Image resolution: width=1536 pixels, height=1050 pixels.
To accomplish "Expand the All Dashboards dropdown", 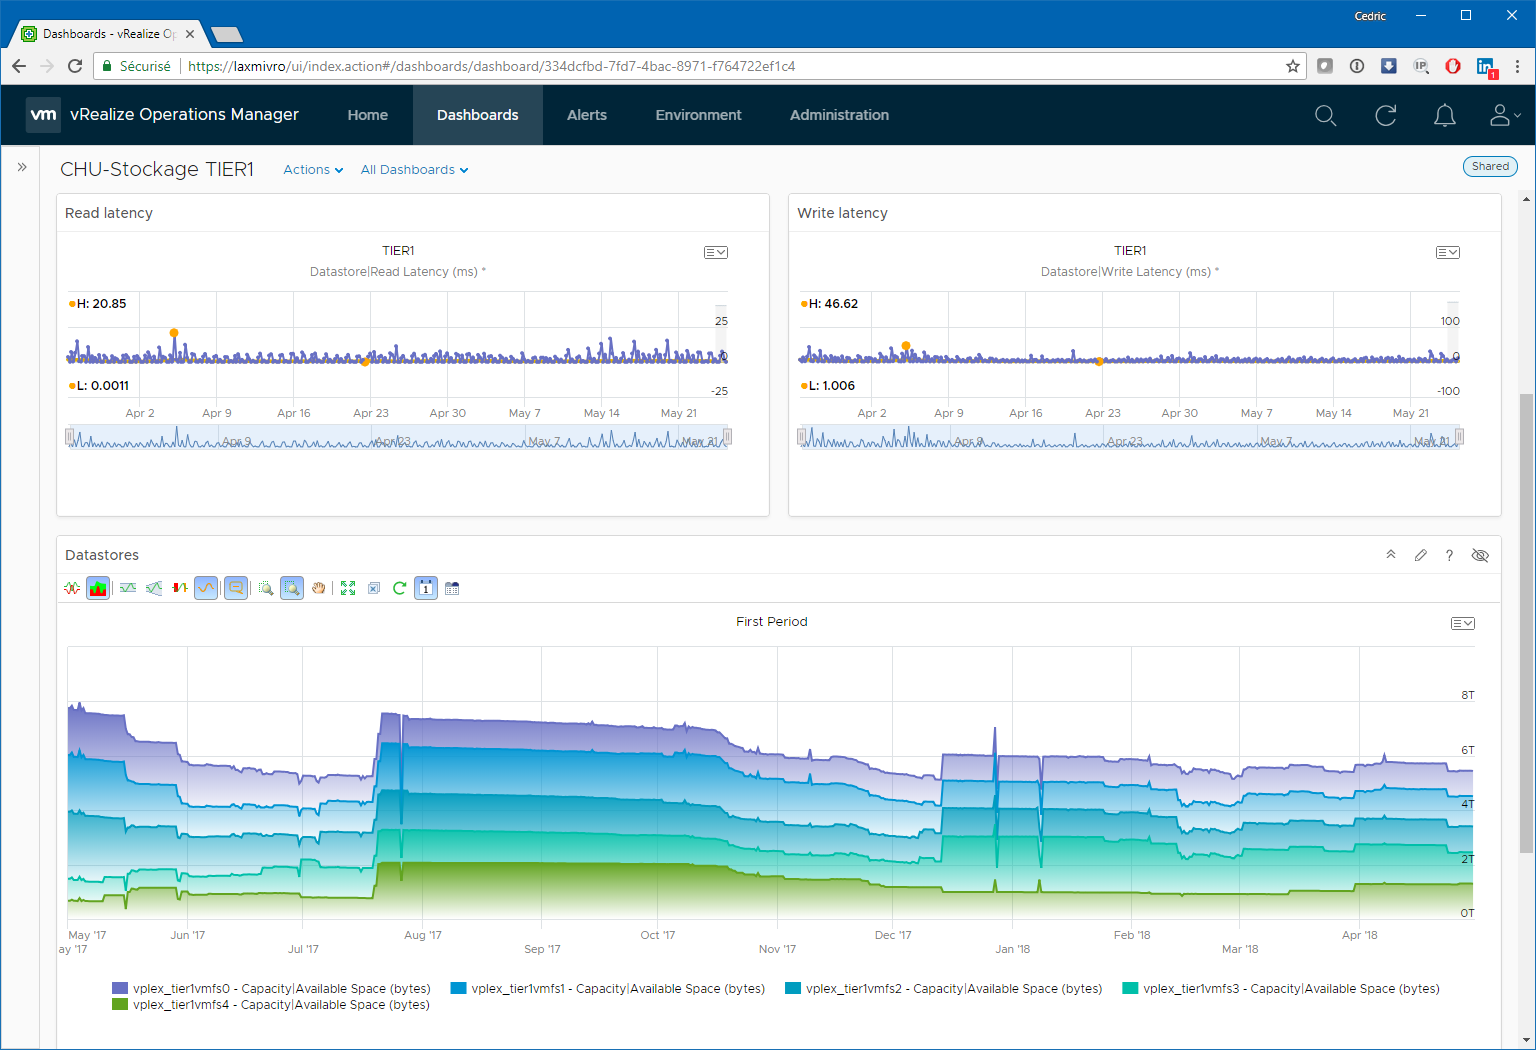I will (x=414, y=170).
